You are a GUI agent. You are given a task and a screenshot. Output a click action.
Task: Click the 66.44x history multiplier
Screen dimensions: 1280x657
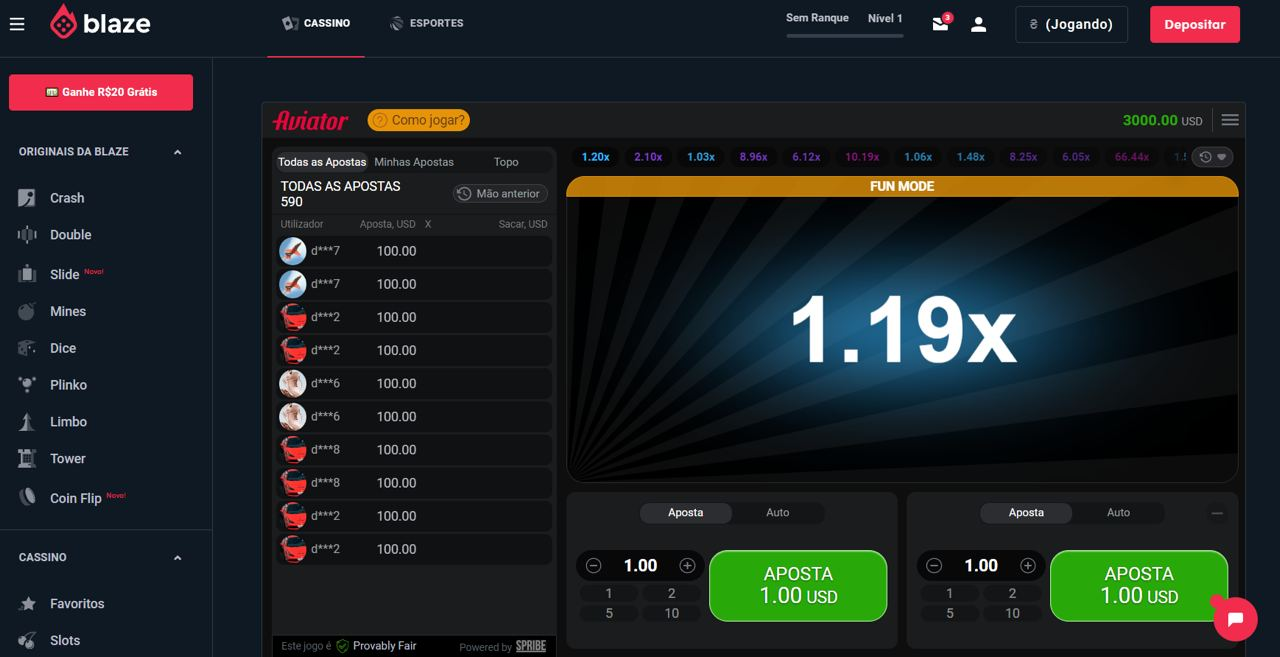(1132, 157)
